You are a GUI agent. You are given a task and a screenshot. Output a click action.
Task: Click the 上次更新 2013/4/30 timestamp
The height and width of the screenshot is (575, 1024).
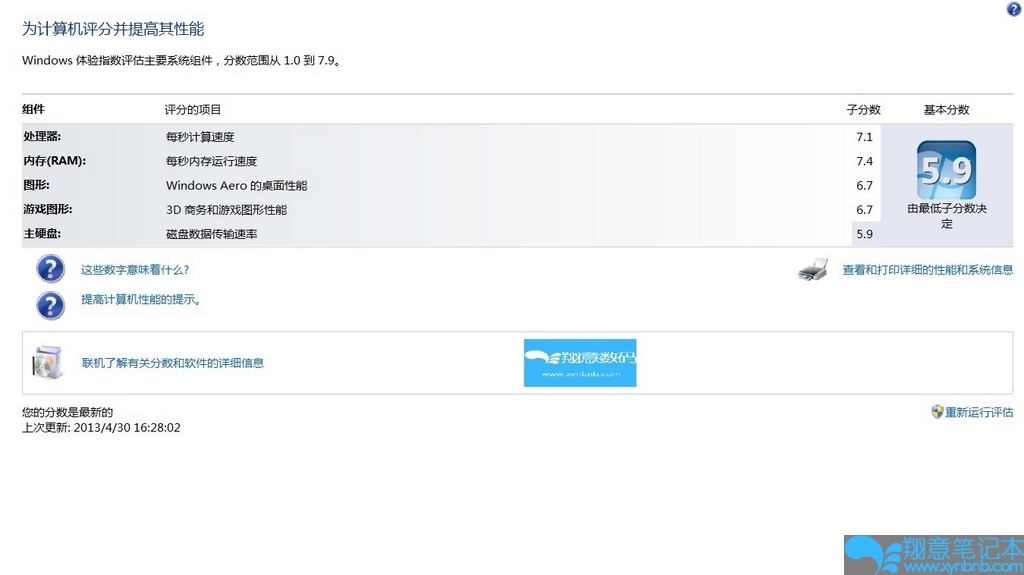tap(101, 427)
